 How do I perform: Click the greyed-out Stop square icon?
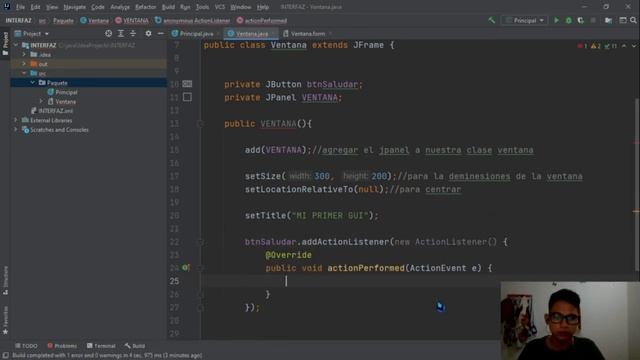pos(593,20)
